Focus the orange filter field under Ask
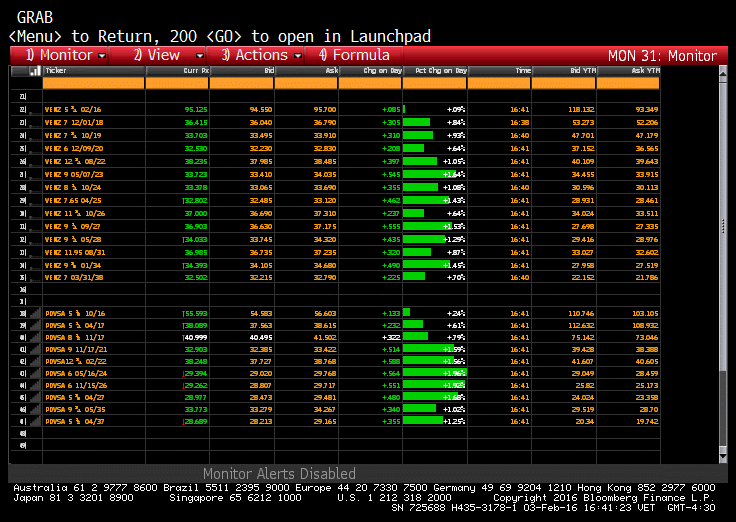Screen dimensions: 736x522 click(306, 83)
